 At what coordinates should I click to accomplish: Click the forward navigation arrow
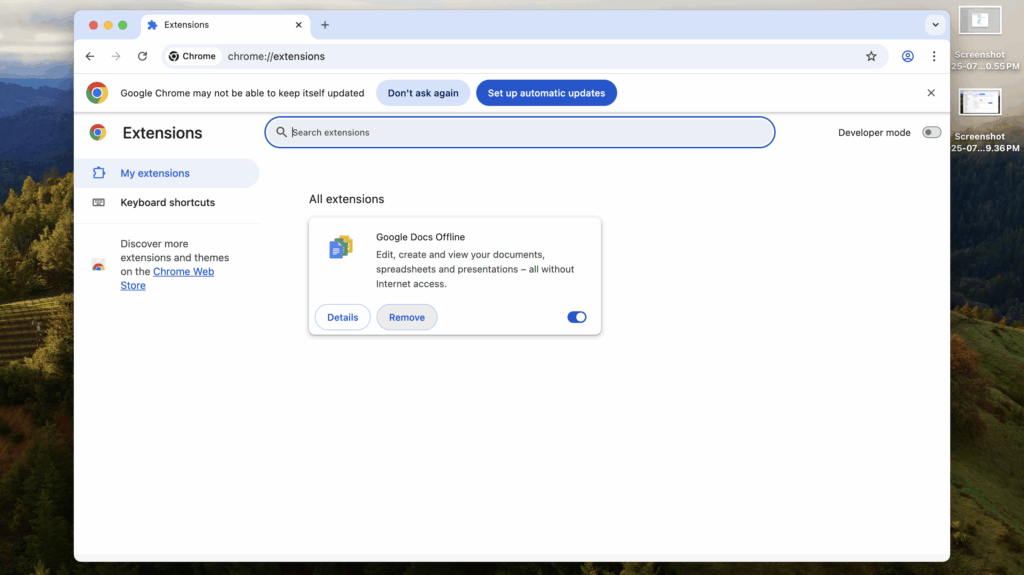tap(116, 56)
